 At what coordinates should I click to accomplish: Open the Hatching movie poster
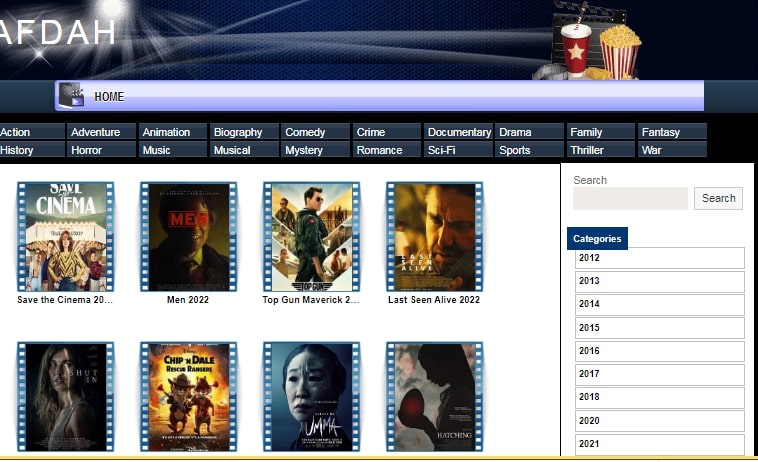pos(435,397)
